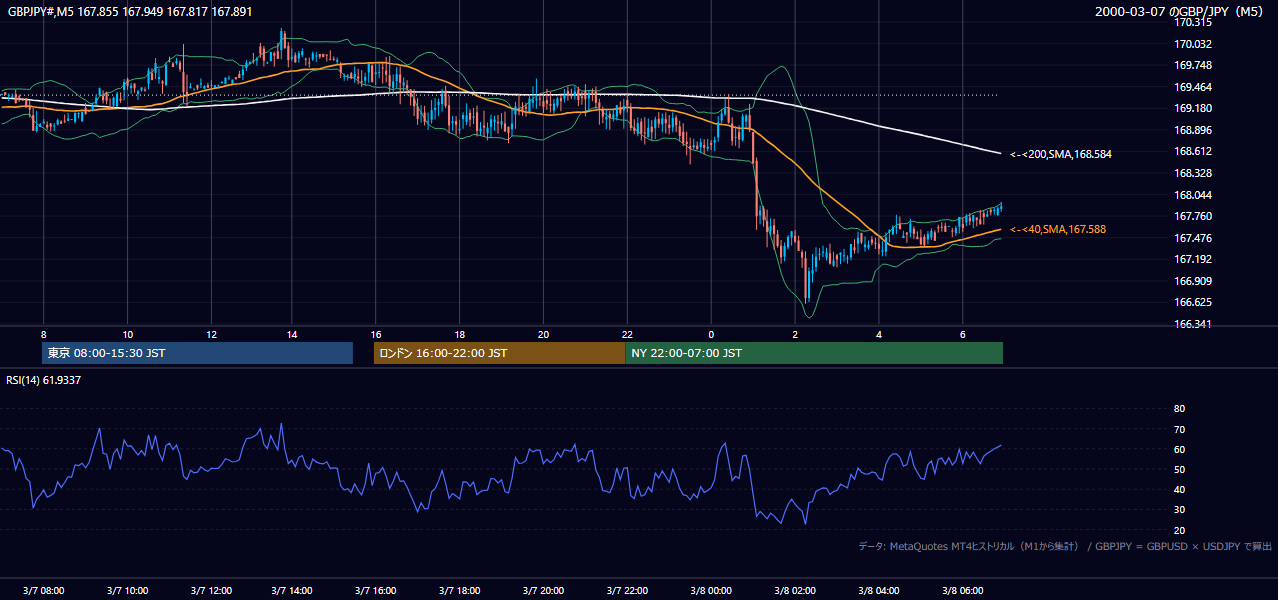The width and height of the screenshot is (1278, 600).
Task: Click RSI scale level 50
Action: pyautogui.click(x=1180, y=469)
